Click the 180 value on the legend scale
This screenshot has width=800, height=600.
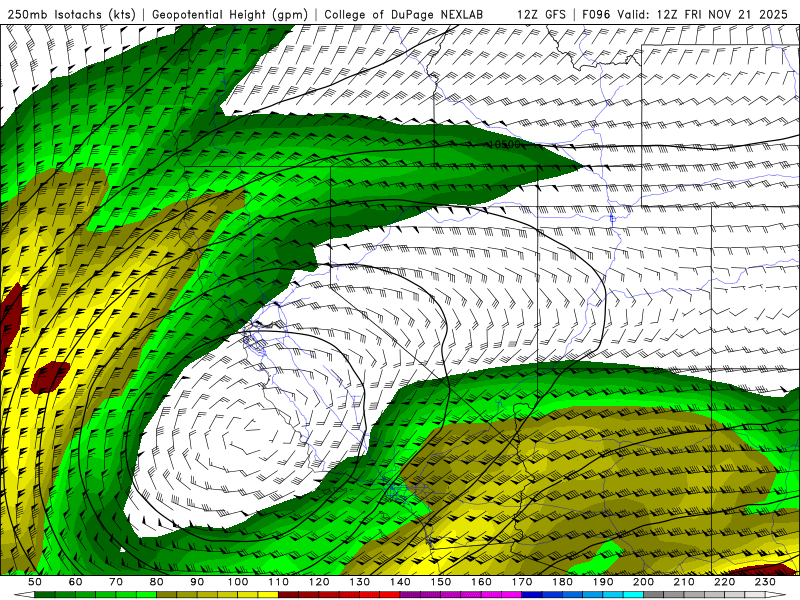coord(563,582)
